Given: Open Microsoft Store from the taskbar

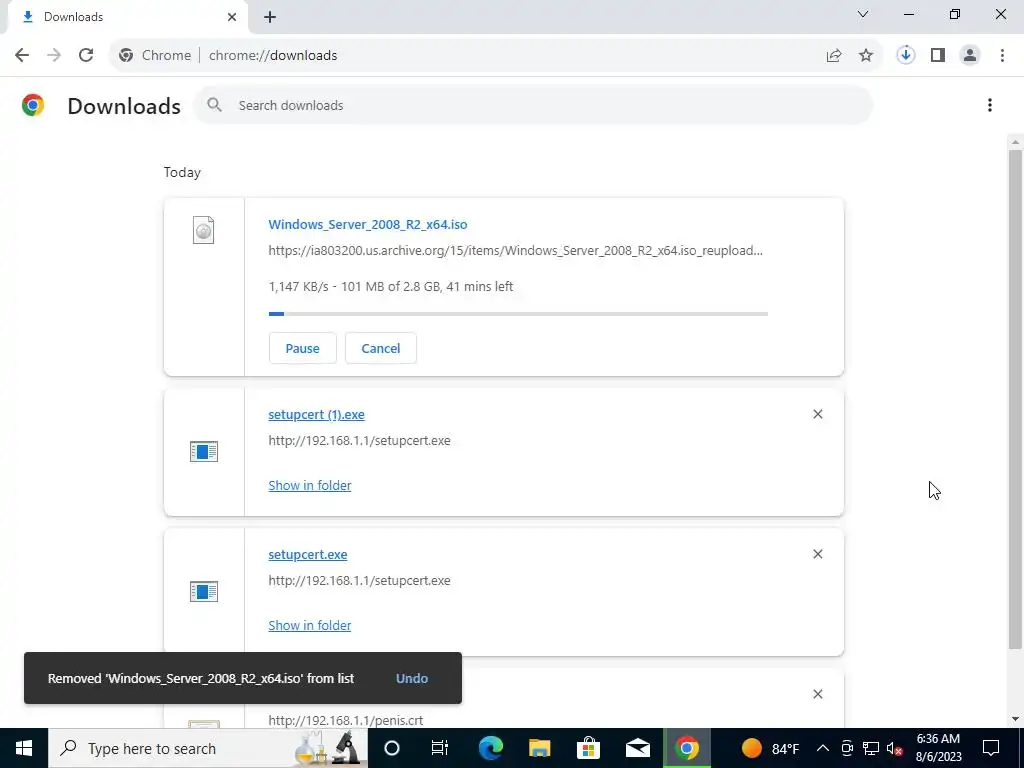Looking at the screenshot, I should 588,748.
